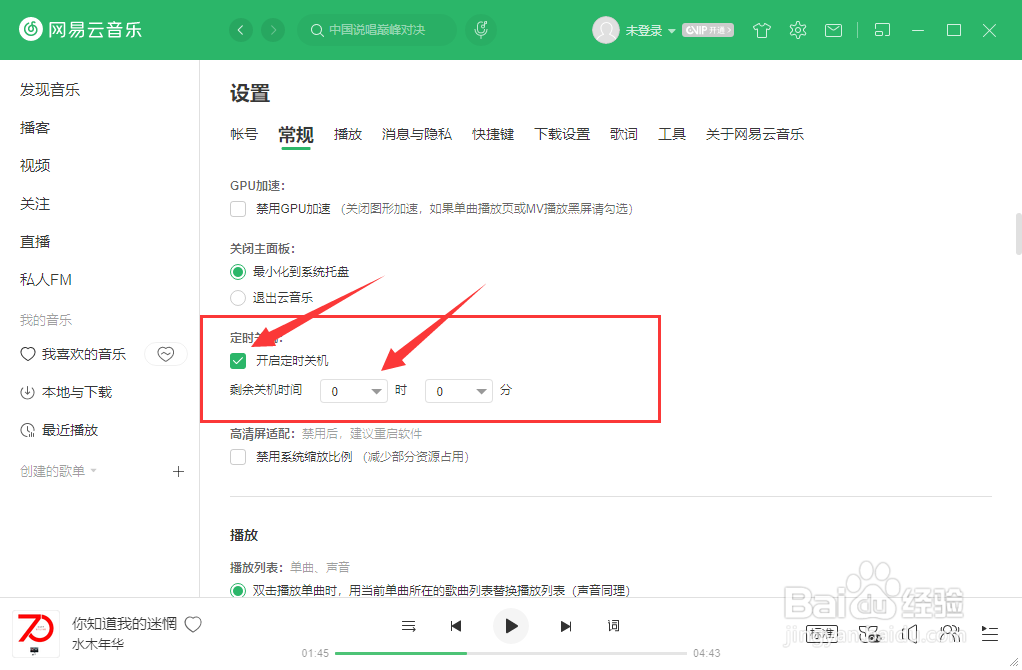Open 直播 in the sidebar
The image size is (1022, 670).
tap(35, 242)
